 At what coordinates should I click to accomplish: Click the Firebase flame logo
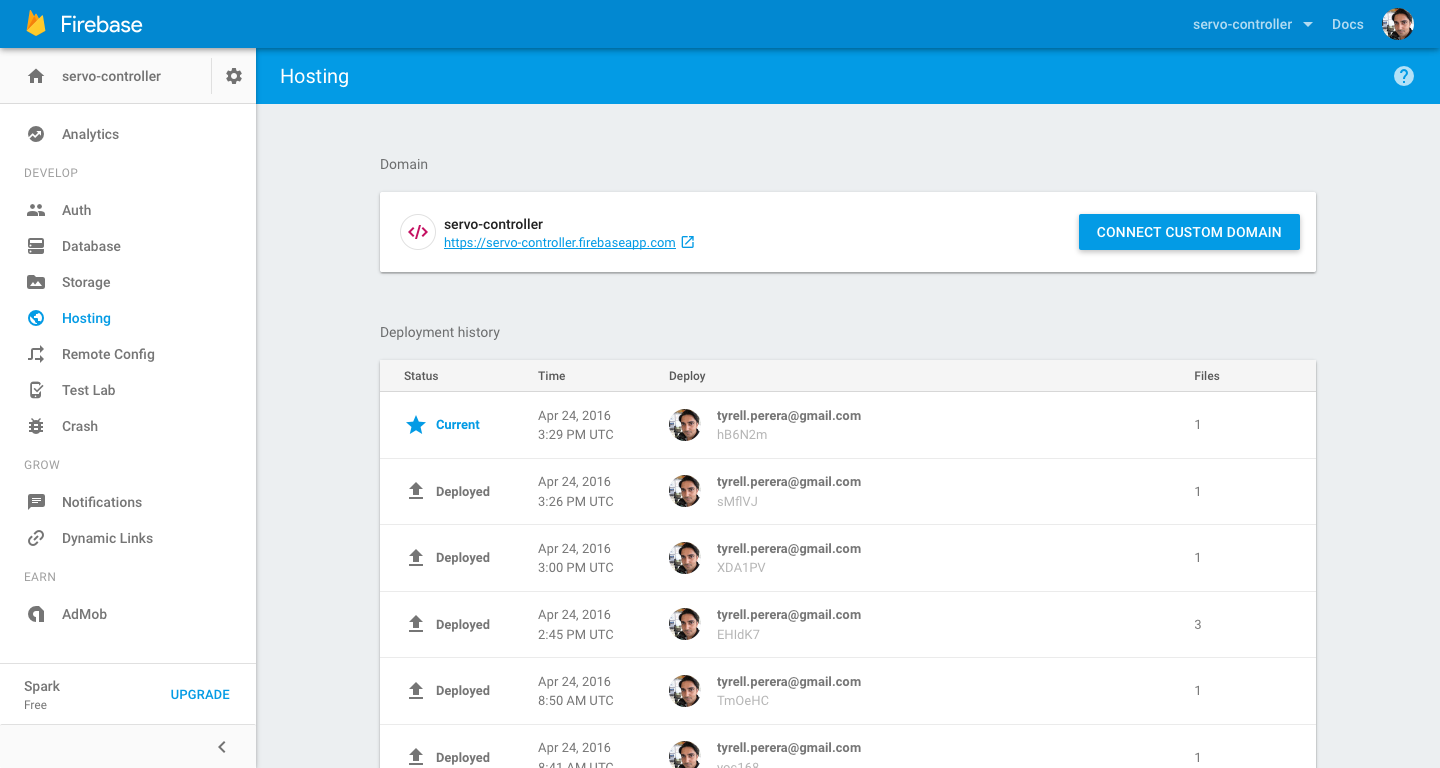click(36, 24)
